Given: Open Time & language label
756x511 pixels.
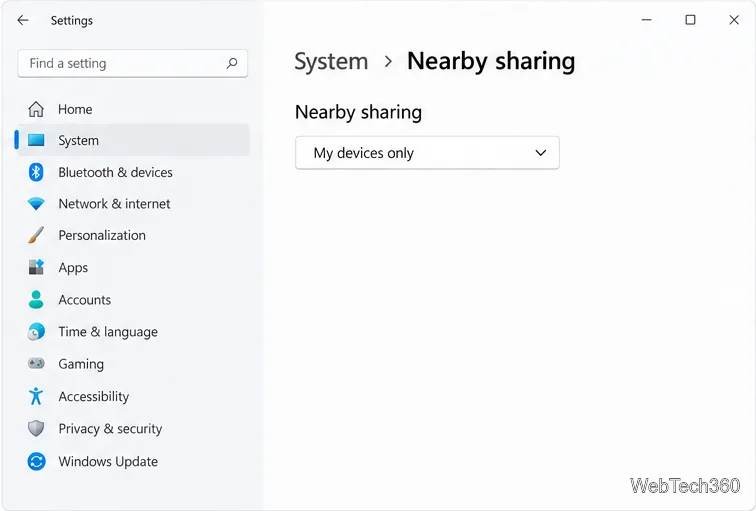Looking at the screenshot, I should point(108,332).
